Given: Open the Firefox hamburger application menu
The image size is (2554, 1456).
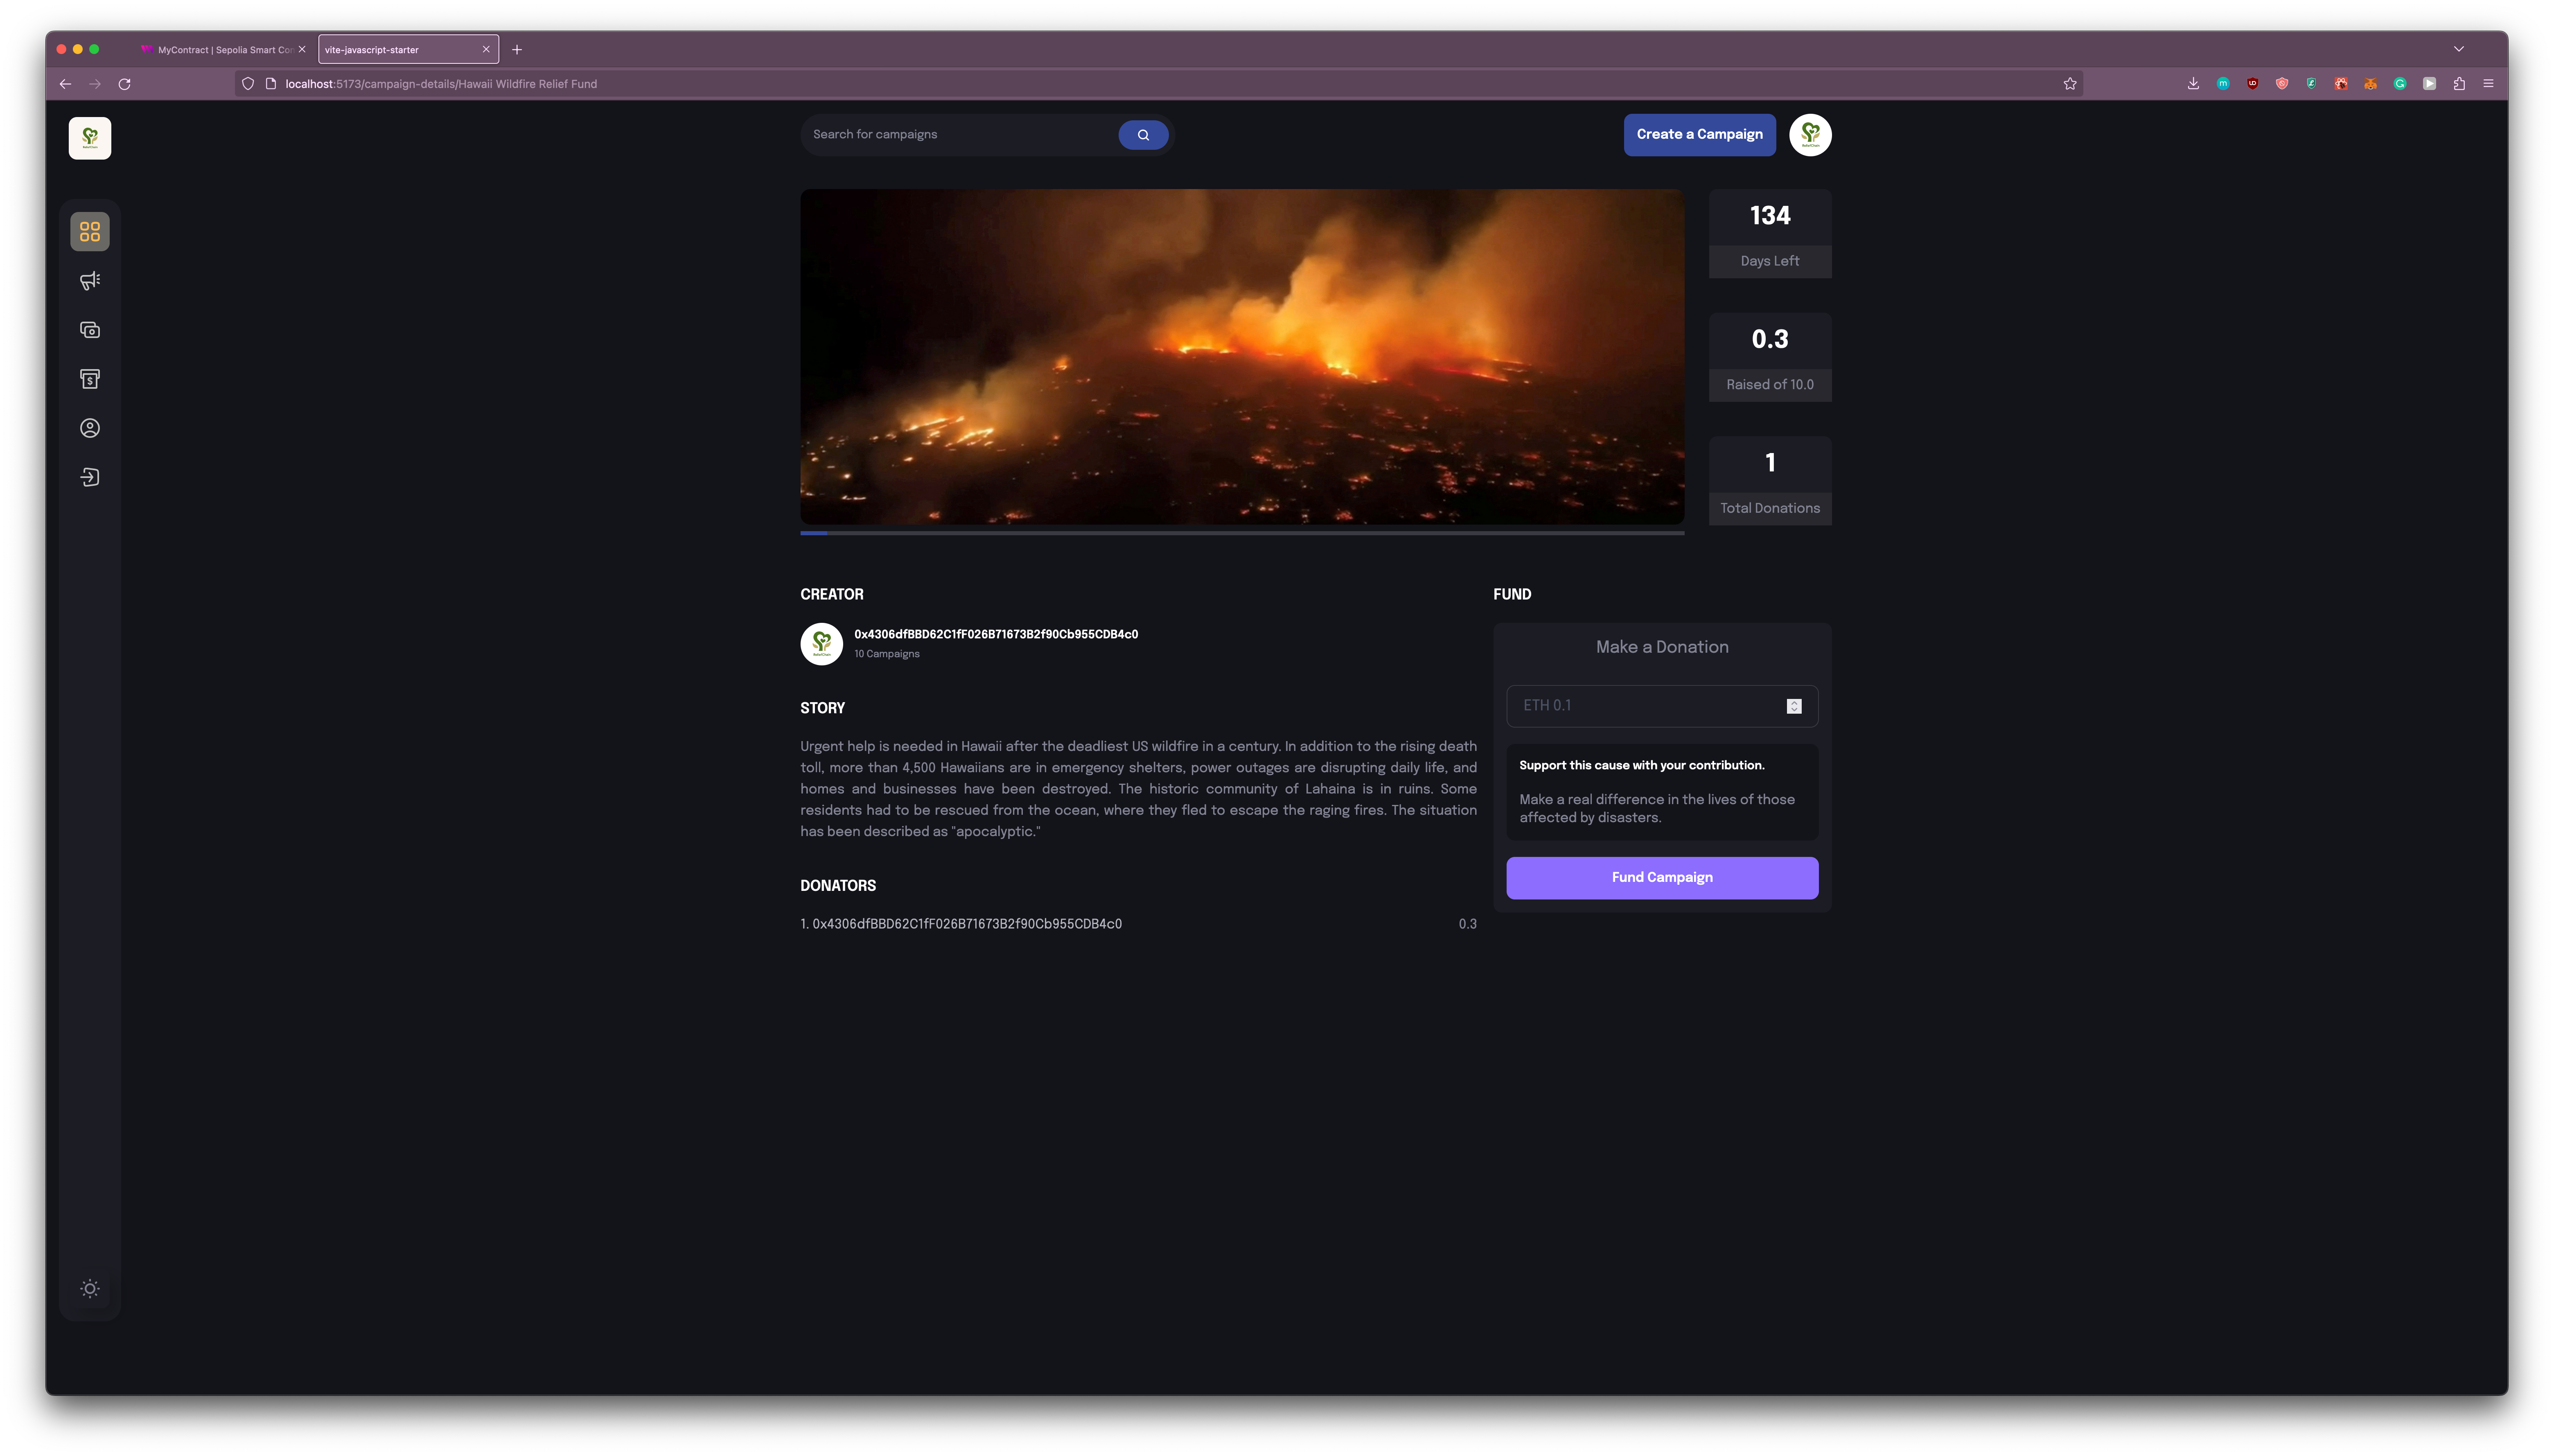Looking at the screenshot, I should coord(2488,84).
